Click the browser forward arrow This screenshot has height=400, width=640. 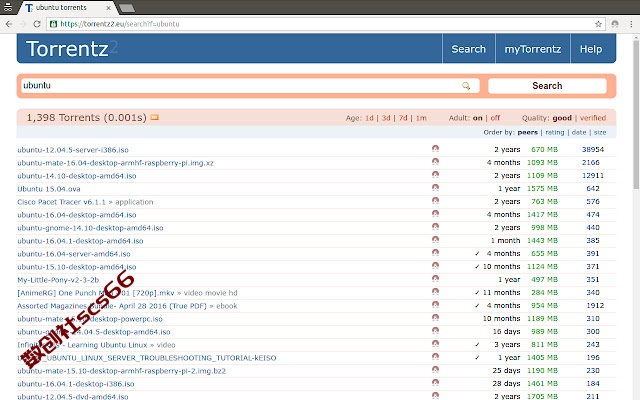pos(23,24)
